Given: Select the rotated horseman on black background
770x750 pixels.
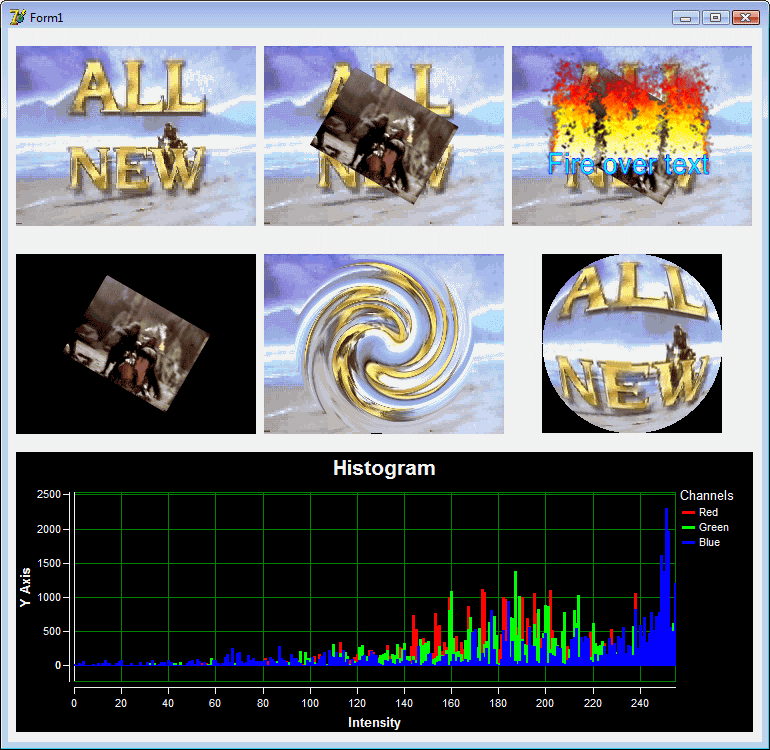Looking at the screenshot, I should pyautogui.click(x=136, y=344).
